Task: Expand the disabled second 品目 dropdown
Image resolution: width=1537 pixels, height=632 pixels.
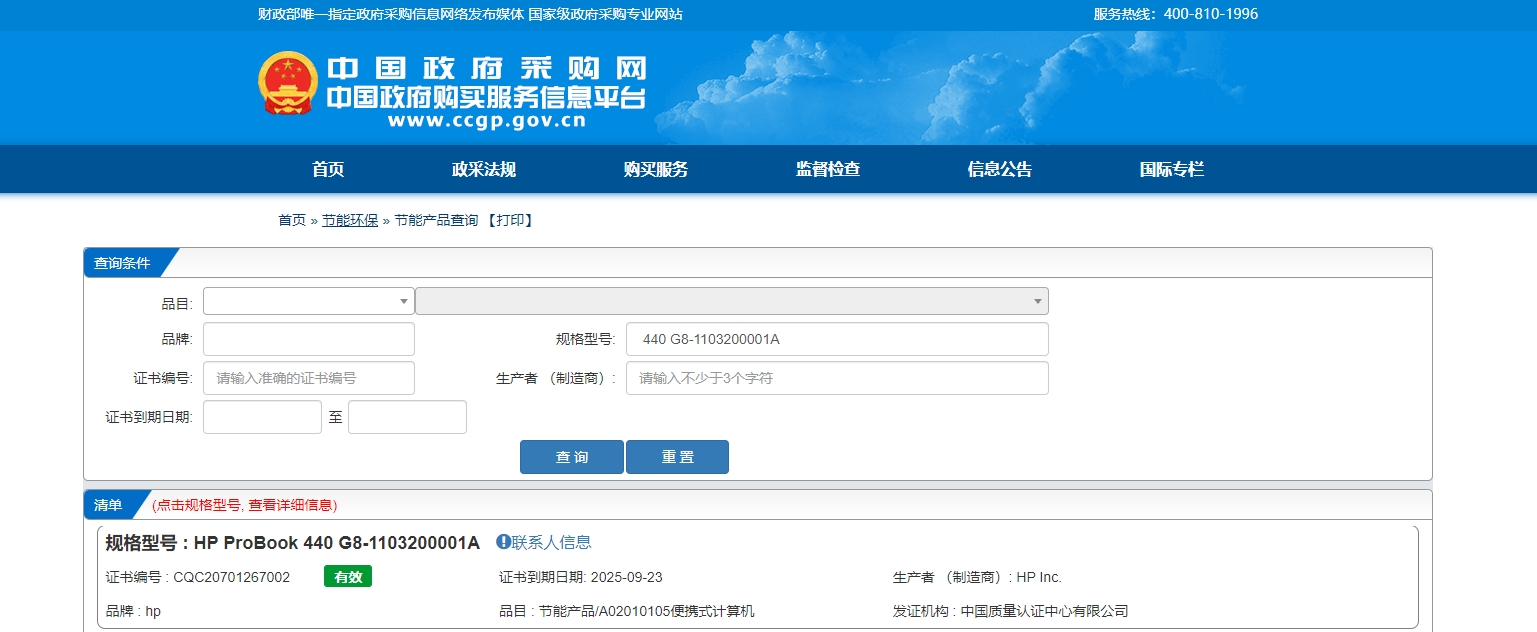Action: pos(731,301)
